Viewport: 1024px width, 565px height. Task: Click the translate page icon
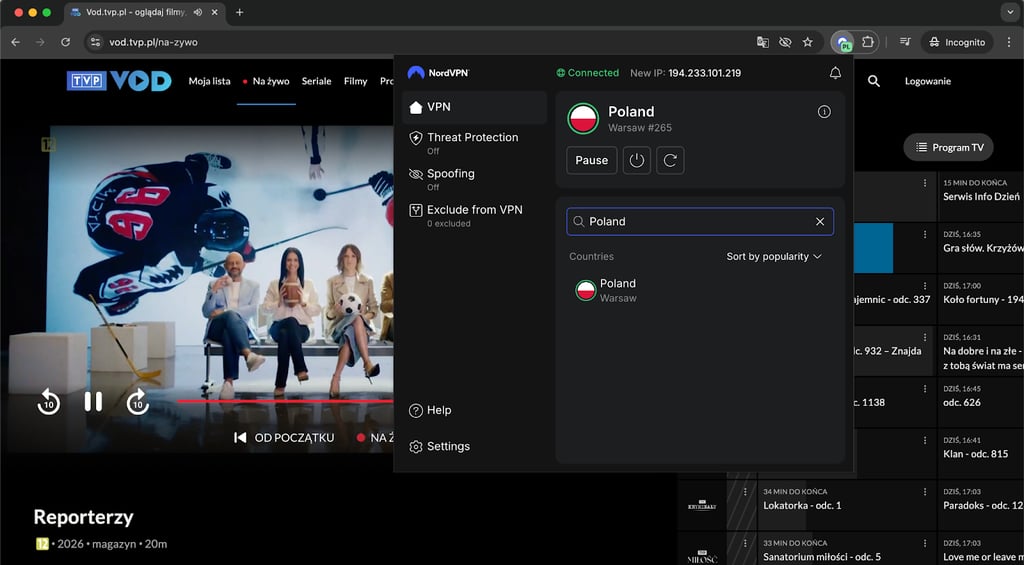tap(762, 42)
